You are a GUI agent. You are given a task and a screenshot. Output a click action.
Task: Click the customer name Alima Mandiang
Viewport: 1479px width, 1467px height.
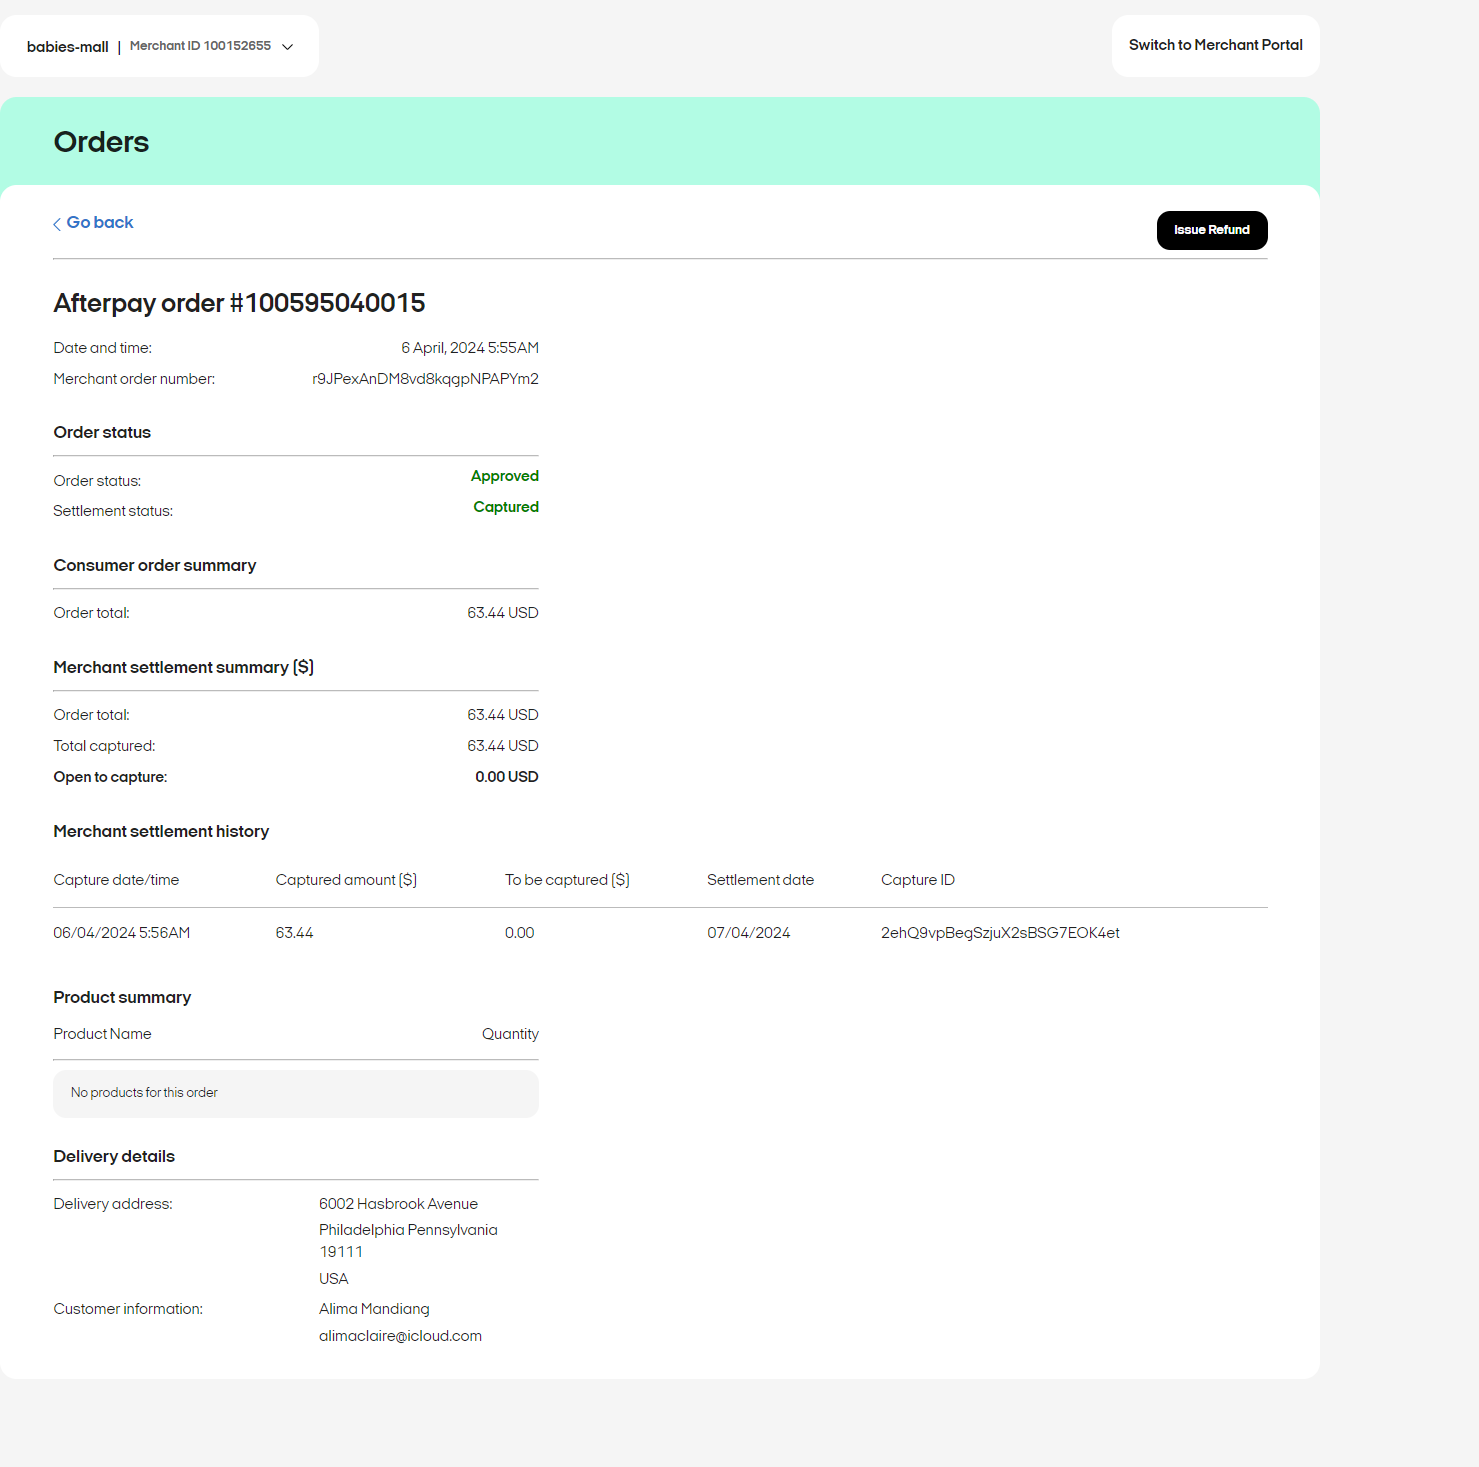point(374,1309)
